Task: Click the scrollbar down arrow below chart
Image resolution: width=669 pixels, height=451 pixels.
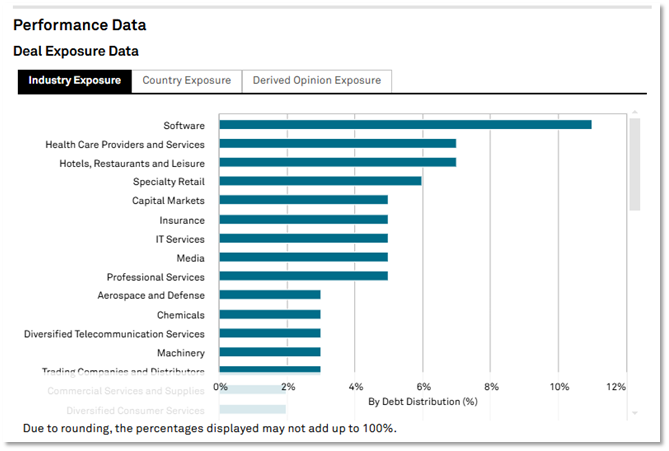Action: click(x=635, y=412)
